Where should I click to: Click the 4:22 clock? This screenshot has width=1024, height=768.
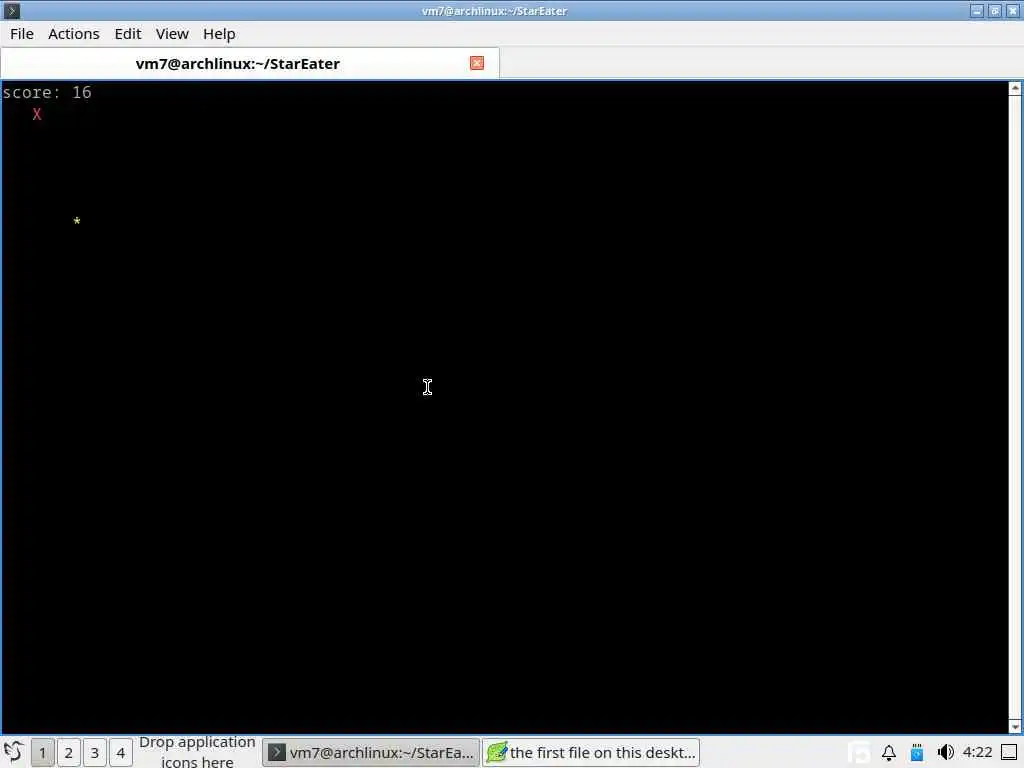tap(978, 752)
